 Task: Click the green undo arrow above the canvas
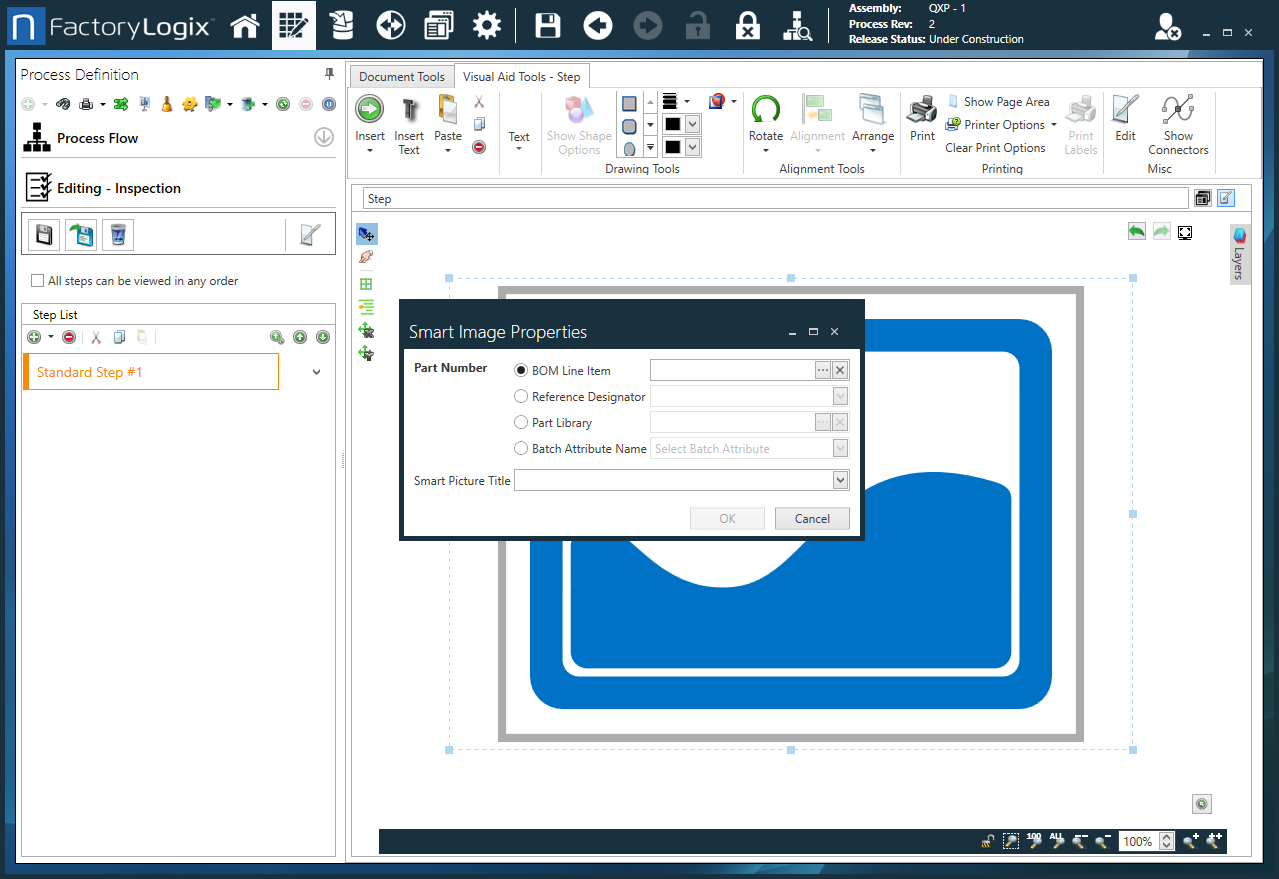[x=1136, y=231]
